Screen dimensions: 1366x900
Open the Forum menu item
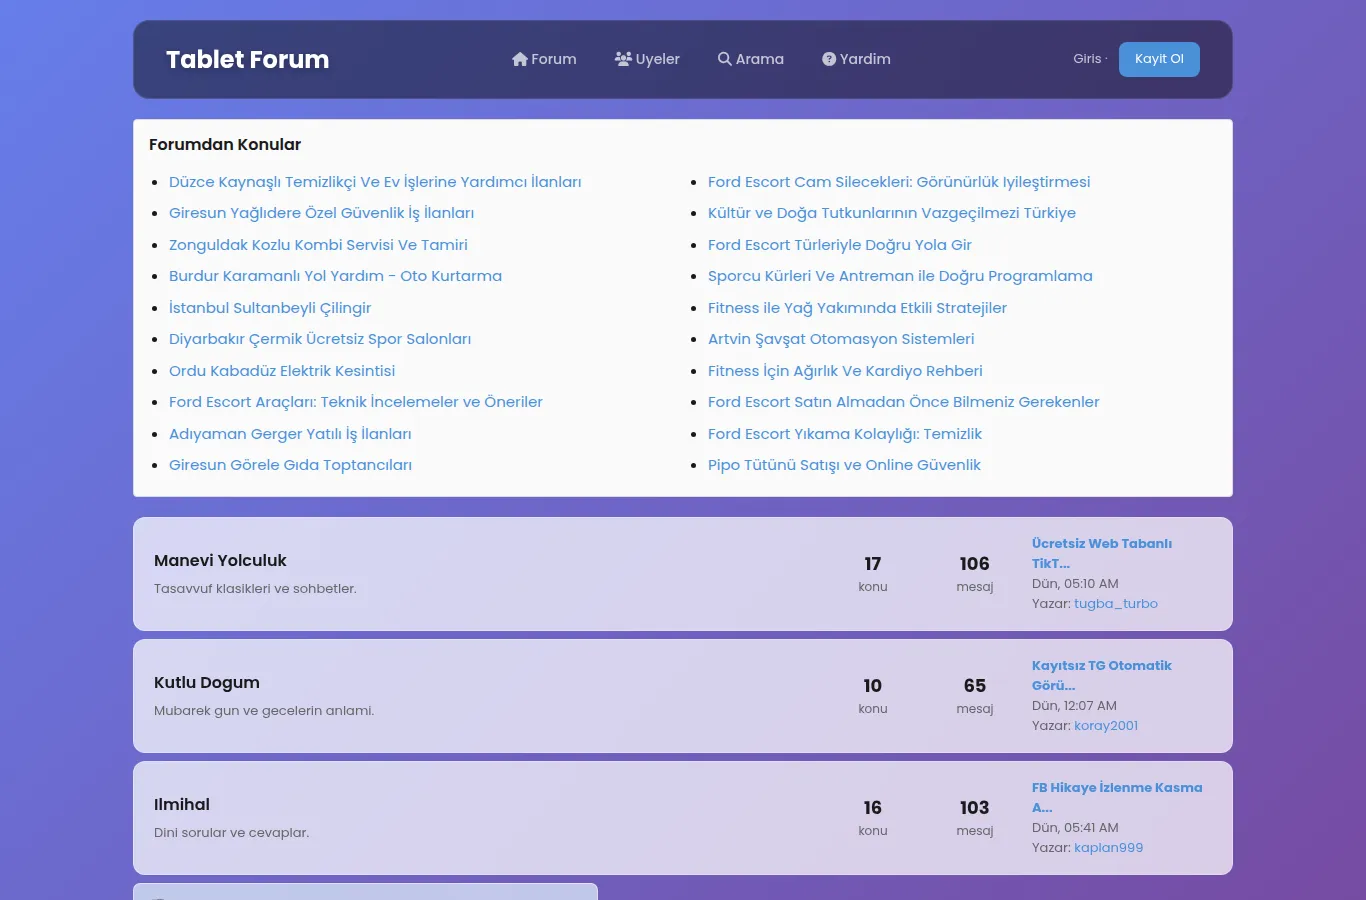(x=544, y=59)
